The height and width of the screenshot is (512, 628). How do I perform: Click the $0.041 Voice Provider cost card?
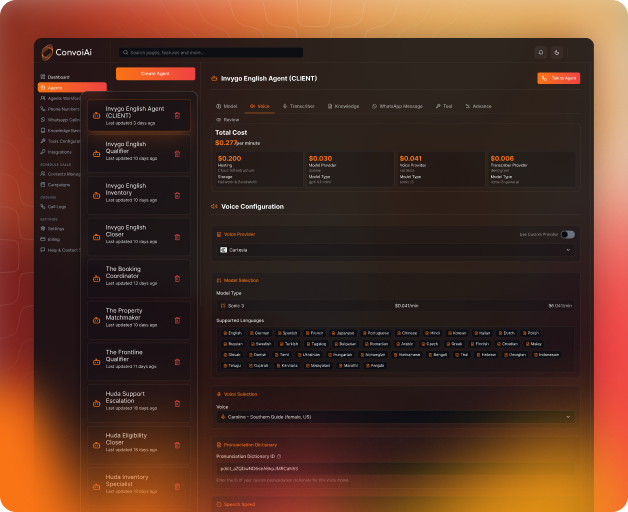click(441, 169)
